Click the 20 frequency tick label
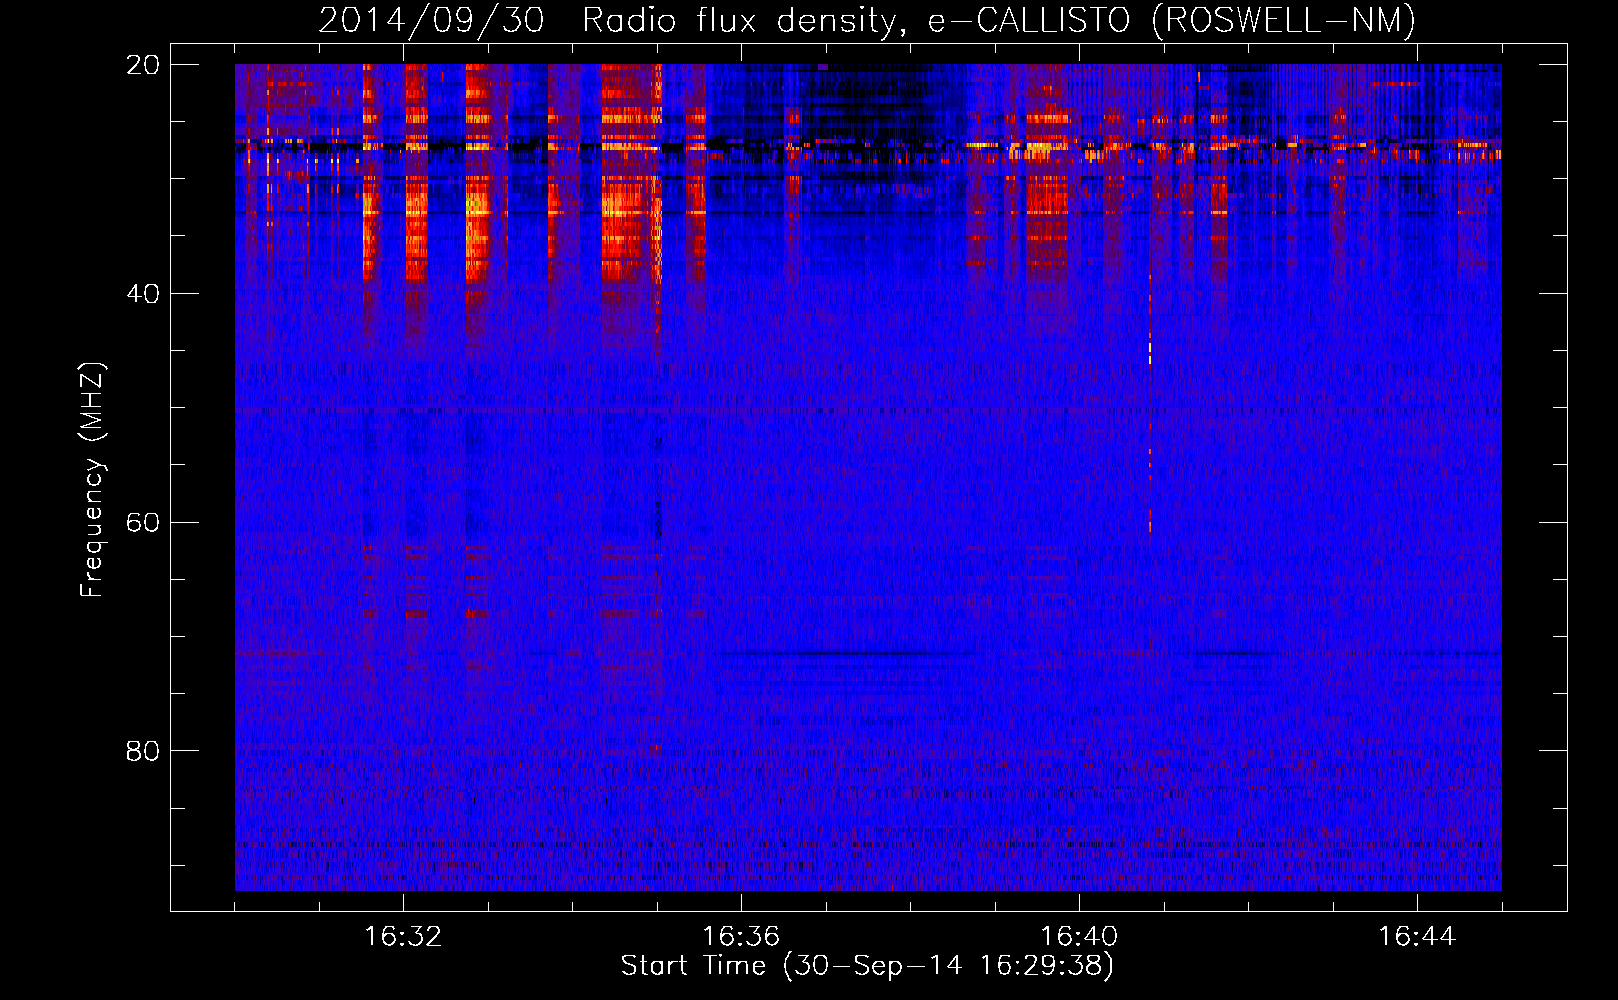The width and height of the screenshot is (1618, 1000). (x=143, y=65)
